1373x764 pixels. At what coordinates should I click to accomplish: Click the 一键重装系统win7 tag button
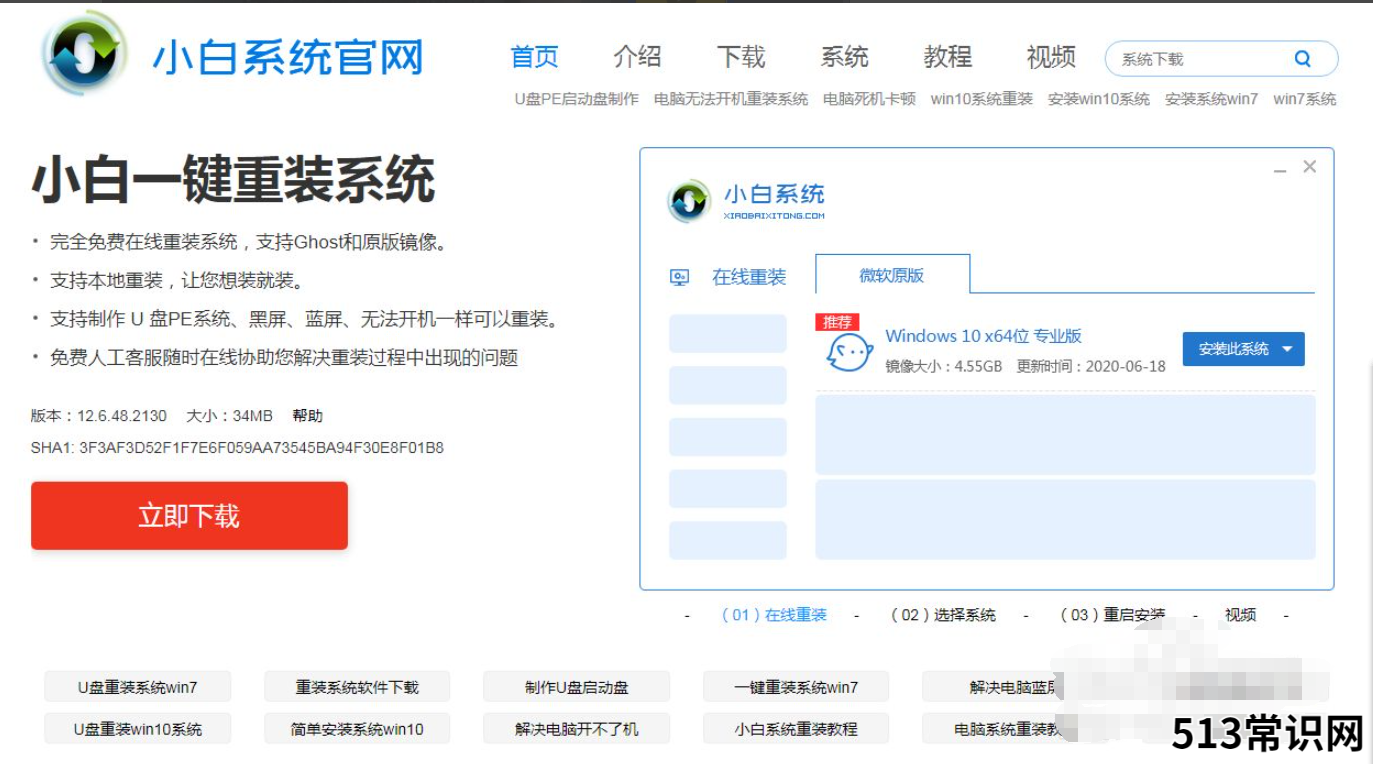tap(796, 687)
